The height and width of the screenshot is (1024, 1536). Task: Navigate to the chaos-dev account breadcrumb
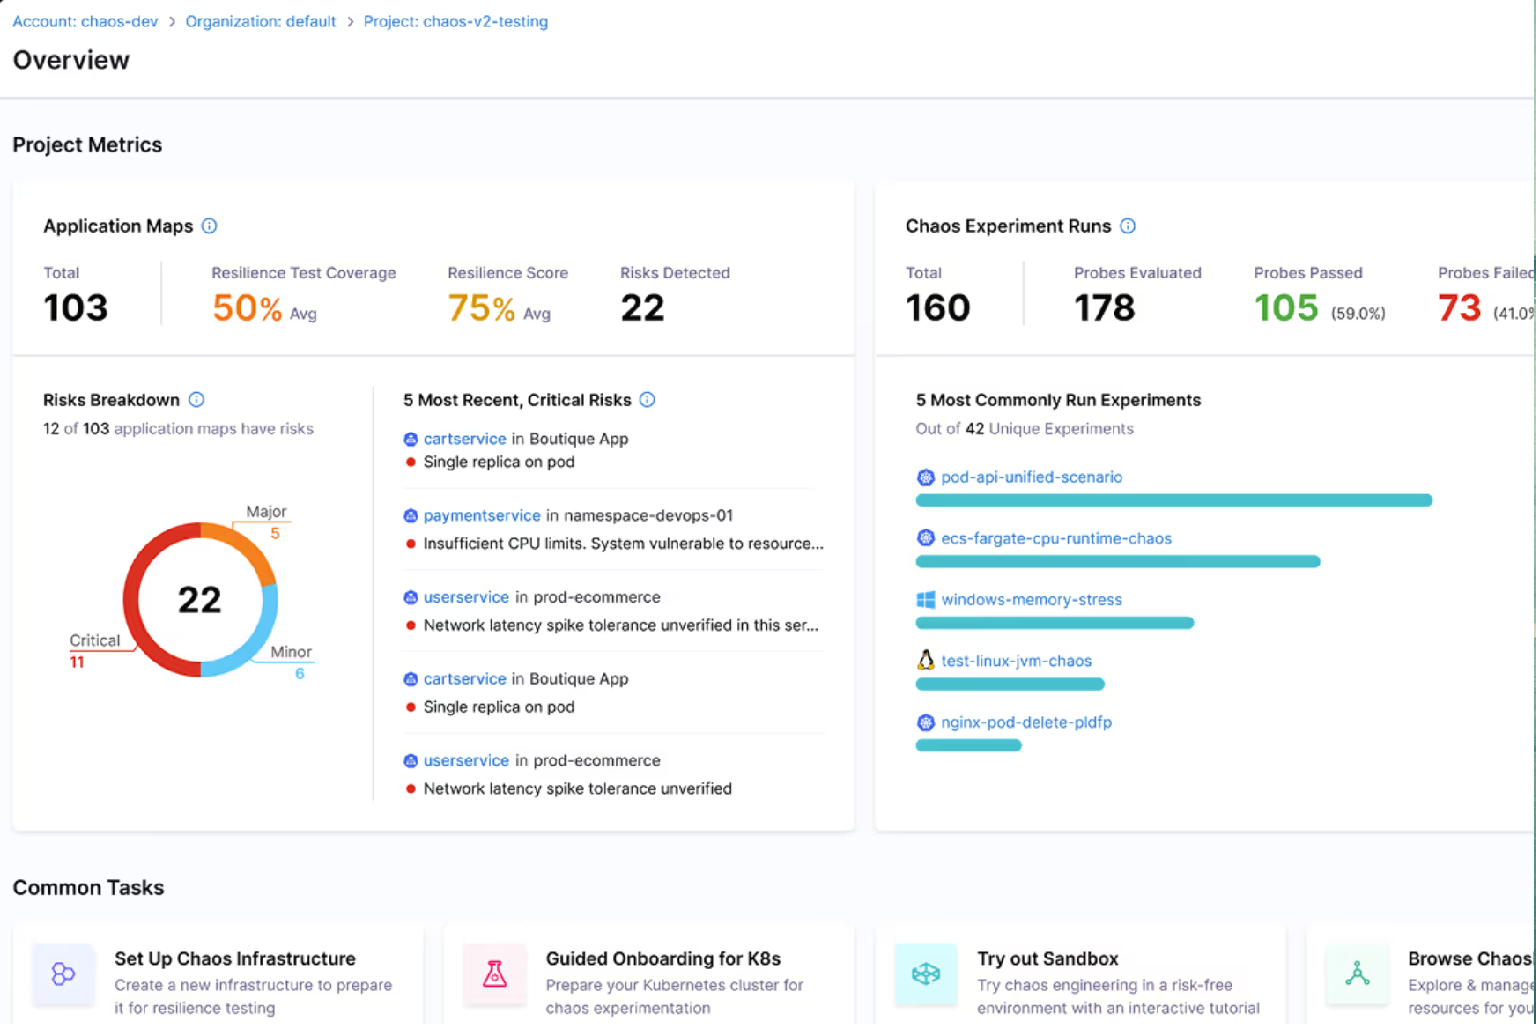[85, 21]
